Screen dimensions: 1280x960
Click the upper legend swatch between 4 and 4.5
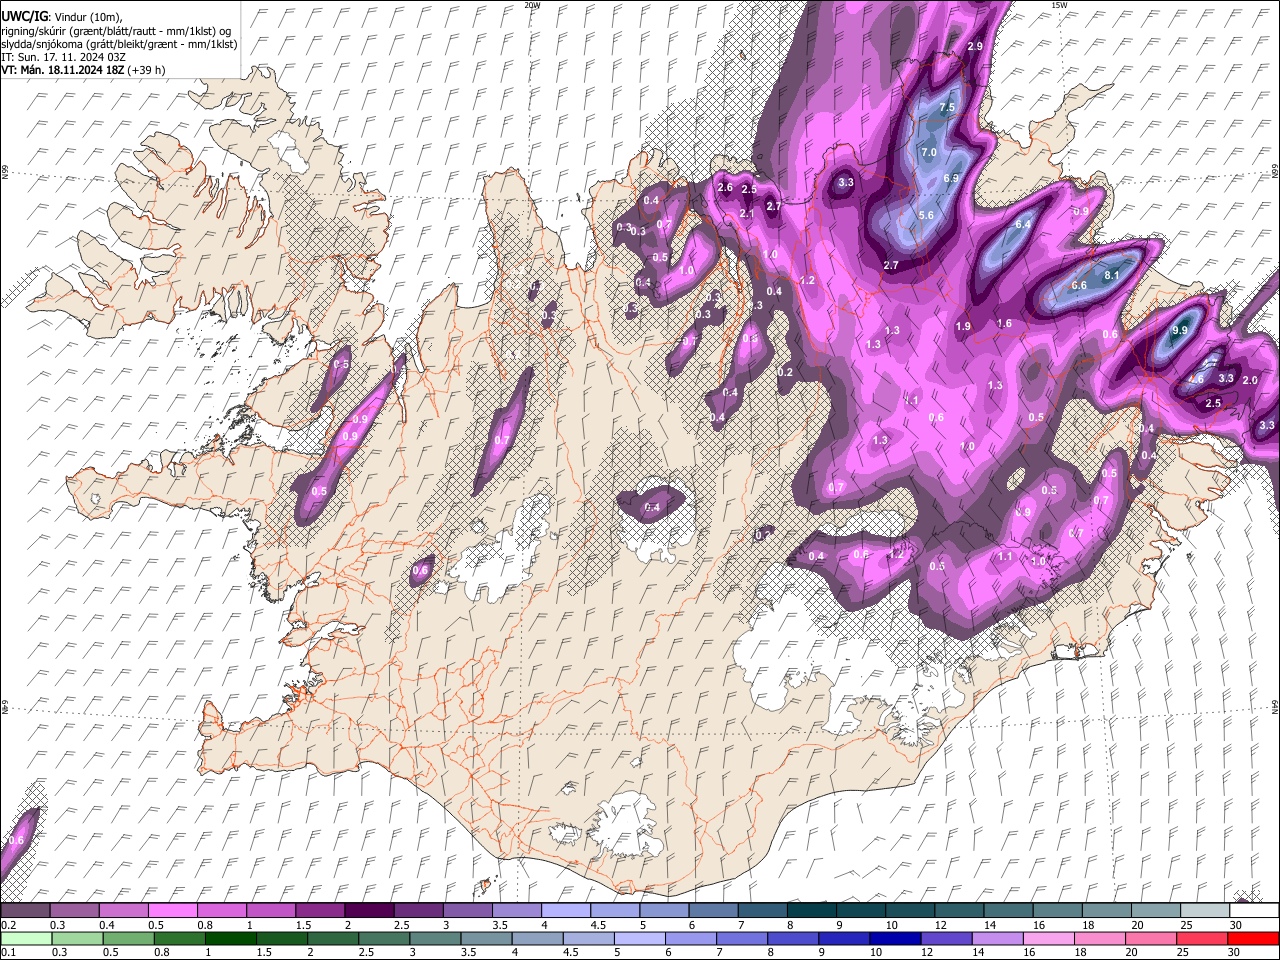564,911
